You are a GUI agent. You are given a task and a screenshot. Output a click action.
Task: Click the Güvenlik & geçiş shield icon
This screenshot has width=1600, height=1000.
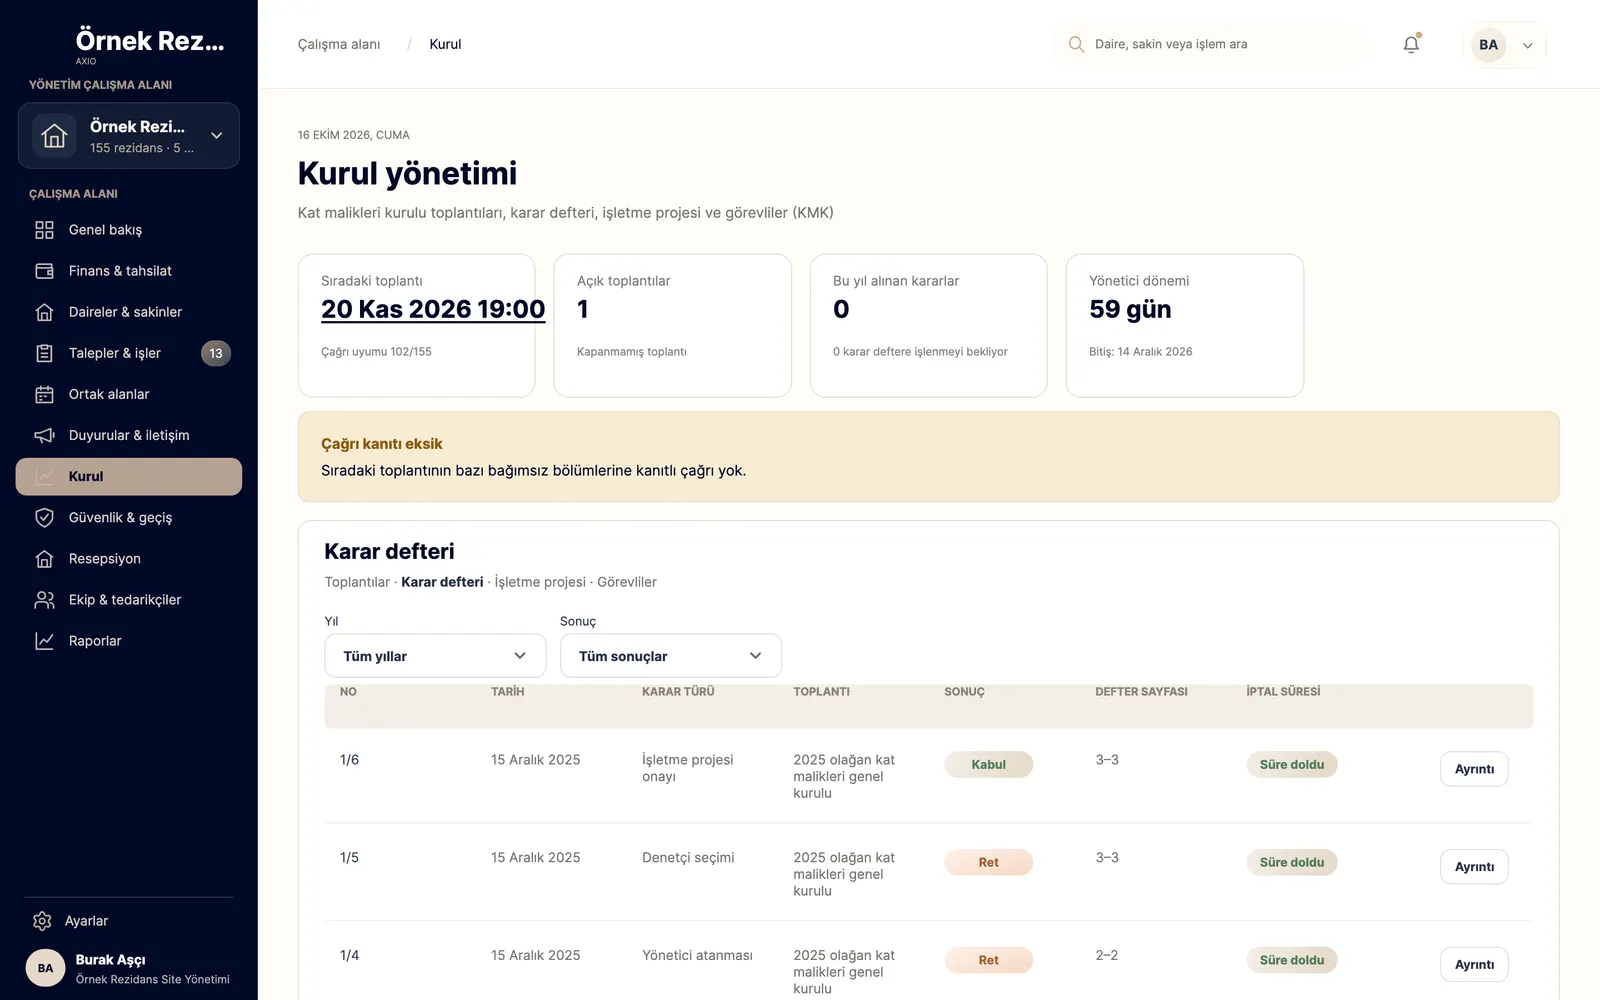pos(44,517)
